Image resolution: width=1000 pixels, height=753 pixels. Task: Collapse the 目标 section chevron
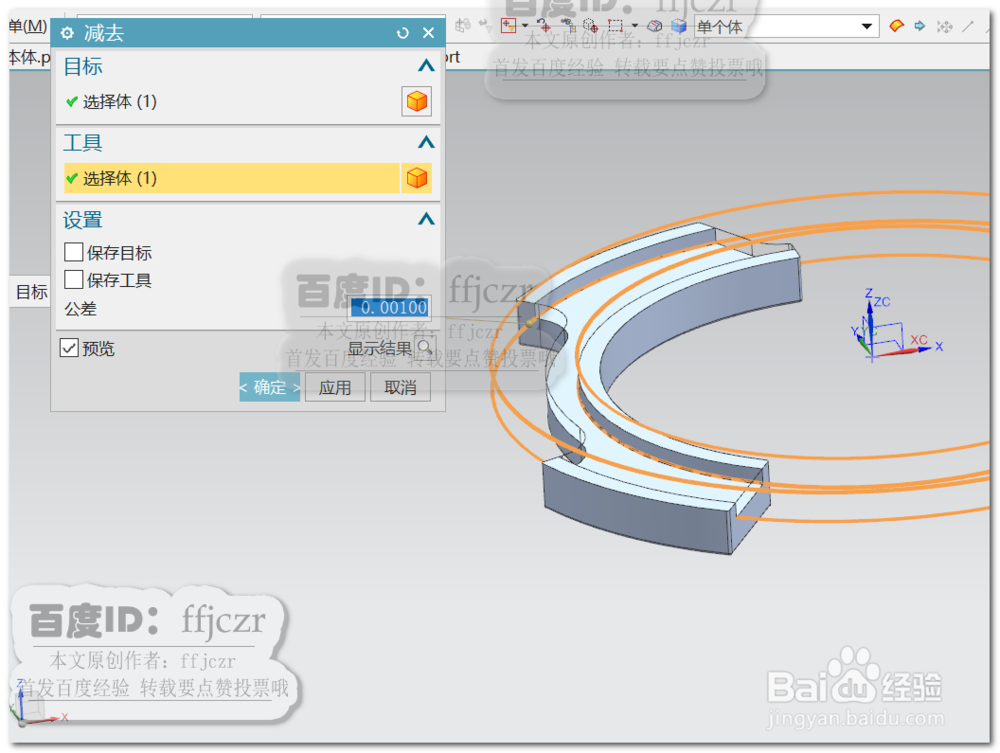pos(426,66)
